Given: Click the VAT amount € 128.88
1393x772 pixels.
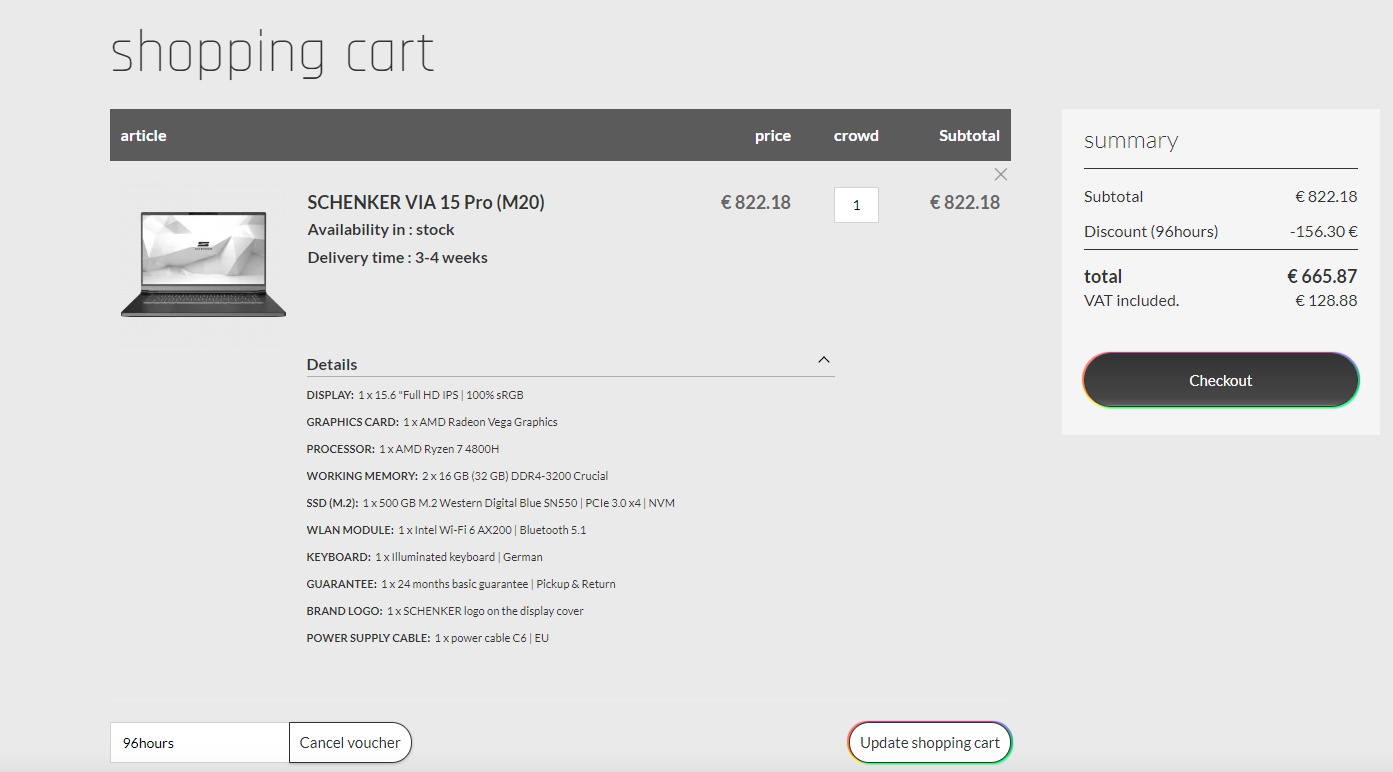Looking at the screenshot, I should [1326, 300].
